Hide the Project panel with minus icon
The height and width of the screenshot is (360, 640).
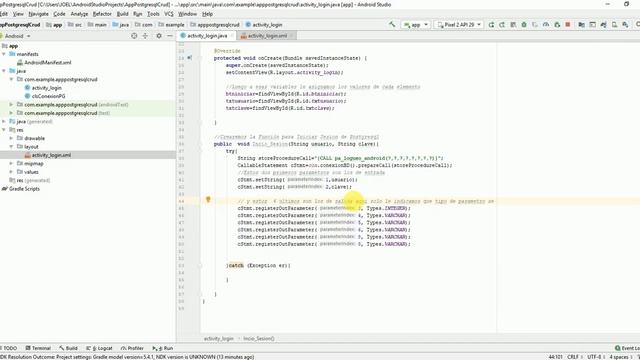click(x=170, y=36)
